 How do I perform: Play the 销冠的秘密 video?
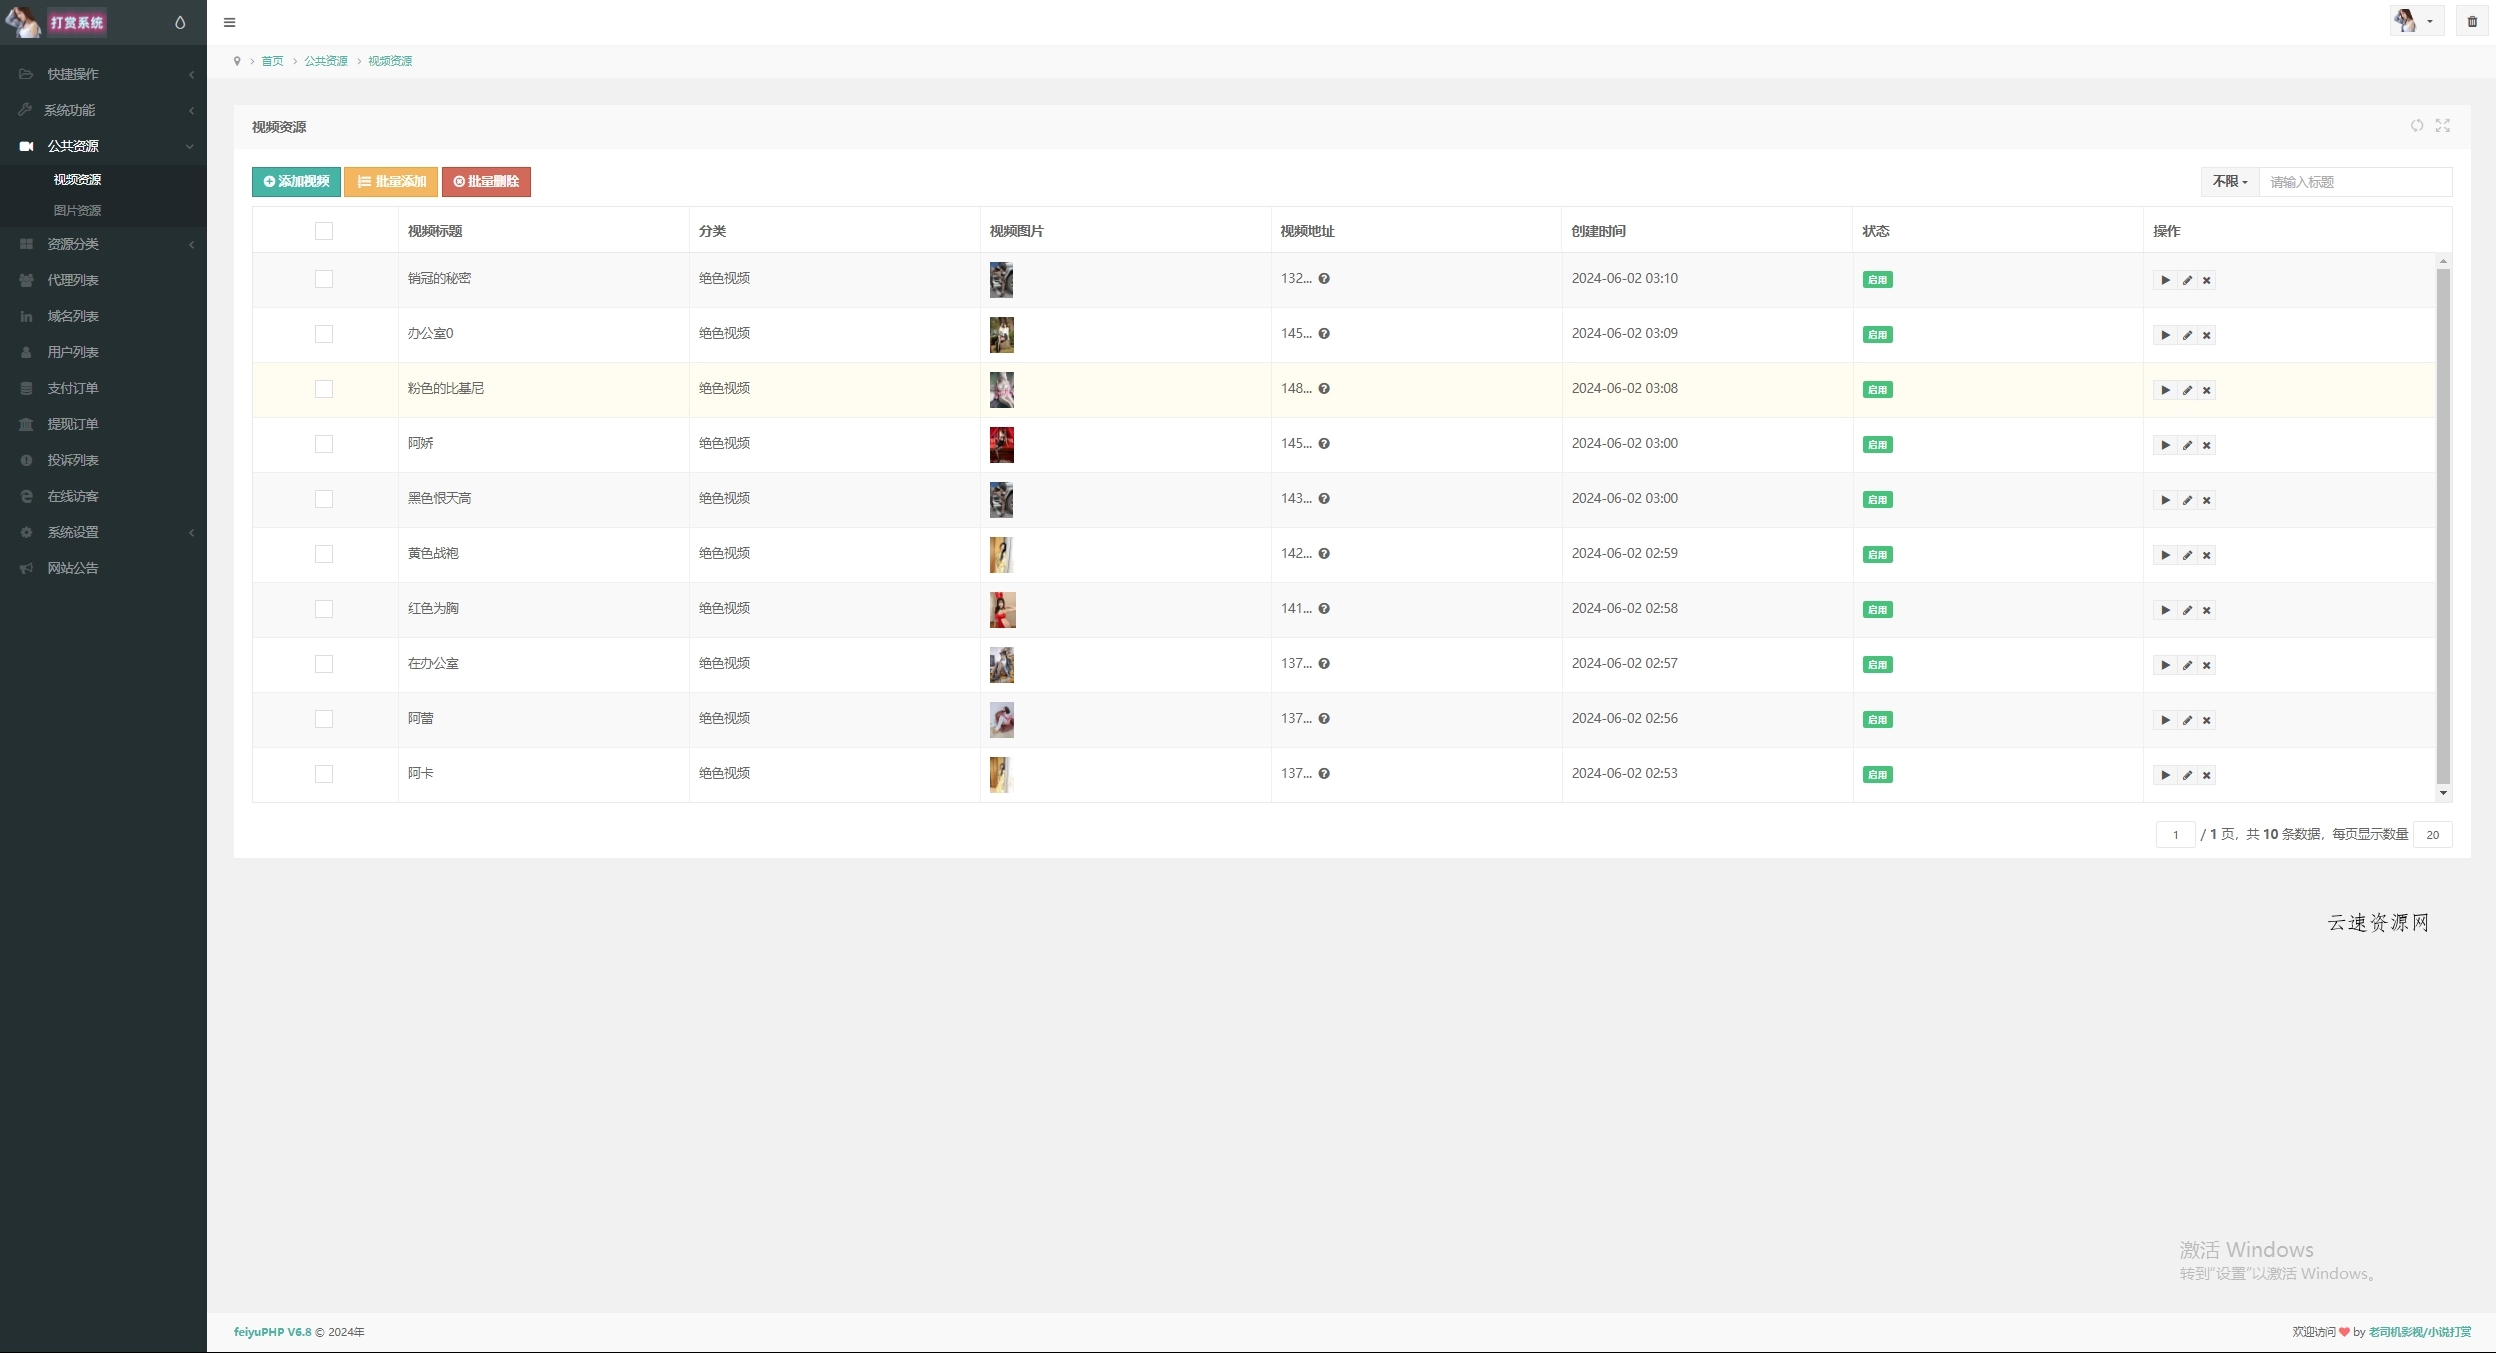2165,280
